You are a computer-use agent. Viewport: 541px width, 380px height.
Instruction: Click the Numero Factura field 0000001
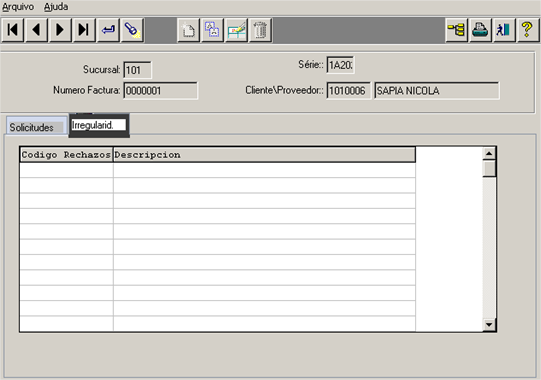tap(160, 91)
